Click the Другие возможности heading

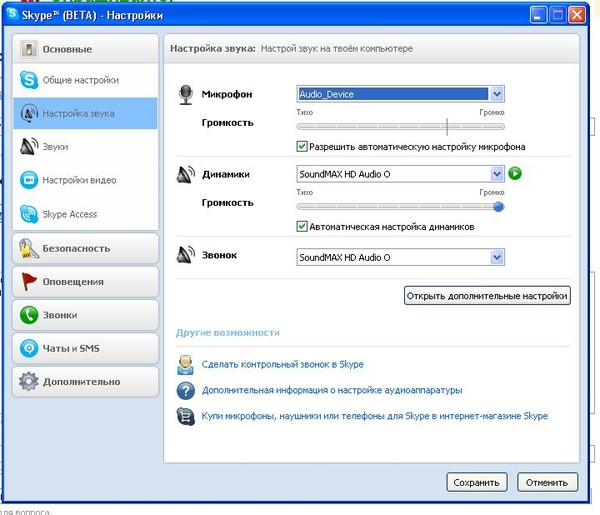[228, 332]
